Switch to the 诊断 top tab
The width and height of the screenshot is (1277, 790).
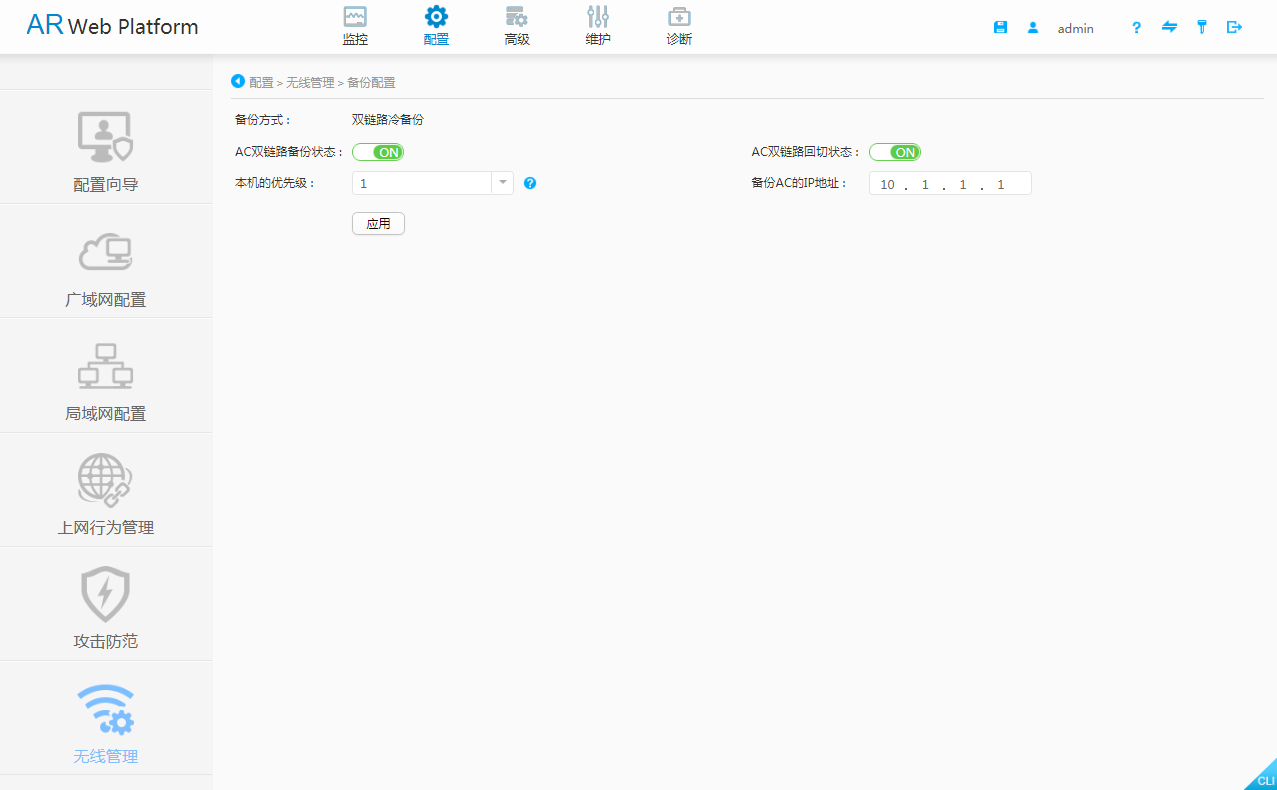click(x=679, y=27)
